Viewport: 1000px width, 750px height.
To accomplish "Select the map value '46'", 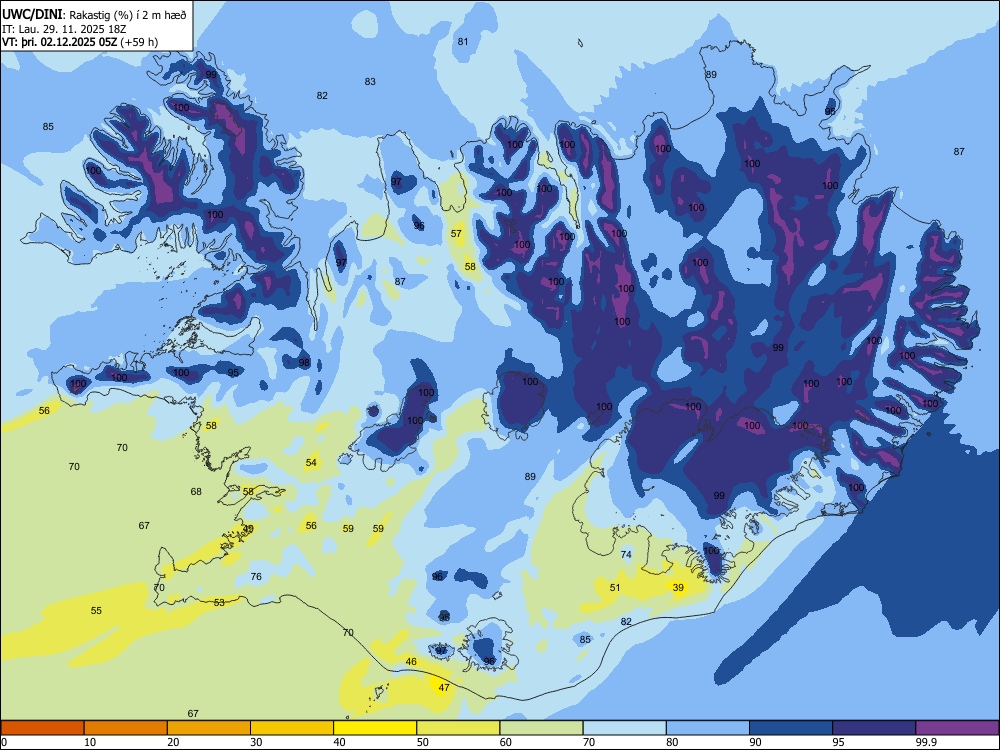I will (411, 661).
